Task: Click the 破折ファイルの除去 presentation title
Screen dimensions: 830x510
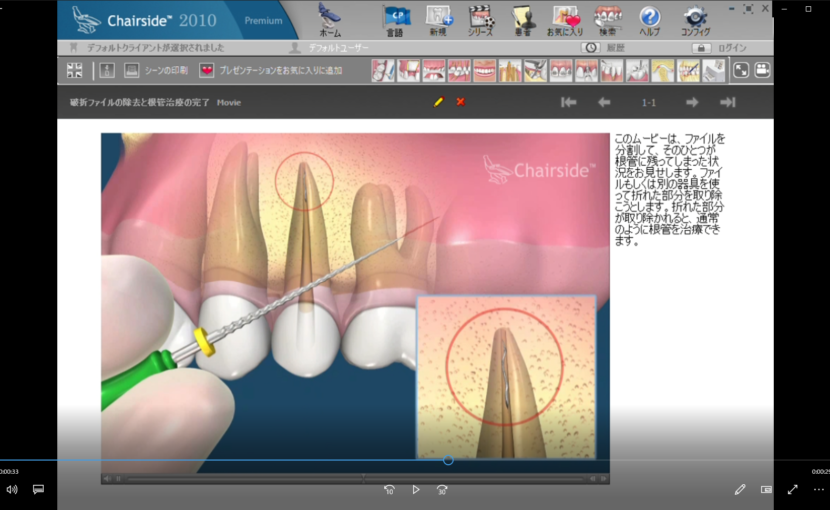Action: 140,102
